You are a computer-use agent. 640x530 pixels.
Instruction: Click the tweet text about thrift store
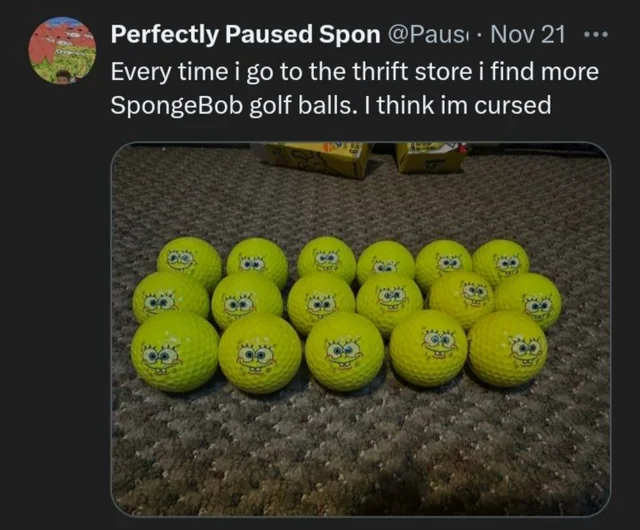355,88
